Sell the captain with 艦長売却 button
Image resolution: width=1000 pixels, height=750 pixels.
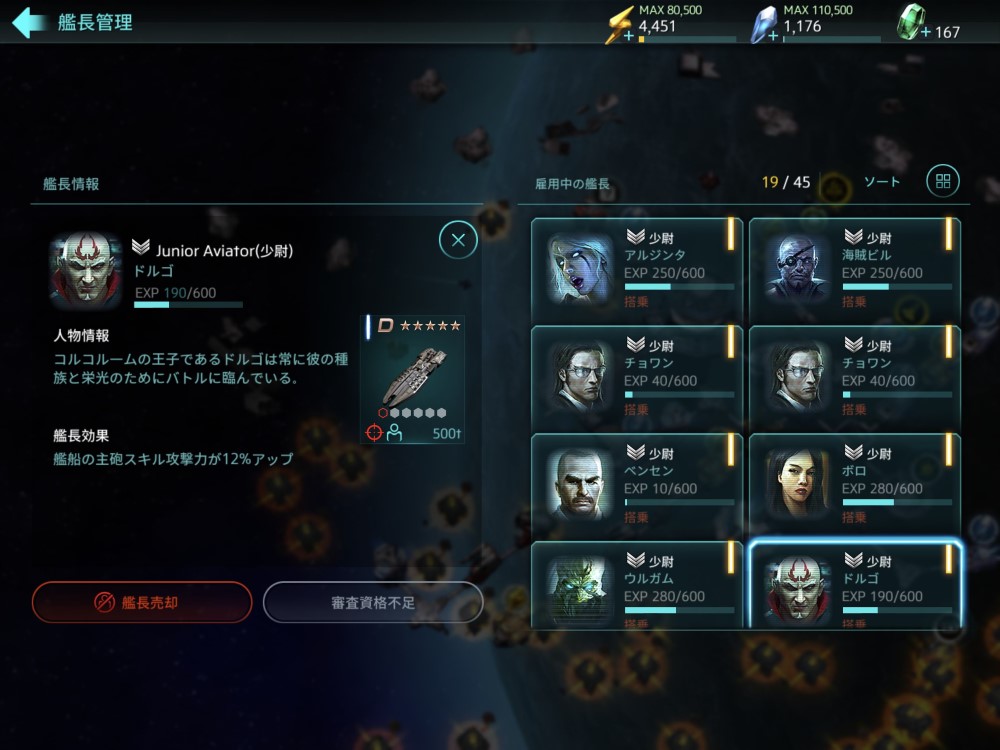(x=142, y=602)
